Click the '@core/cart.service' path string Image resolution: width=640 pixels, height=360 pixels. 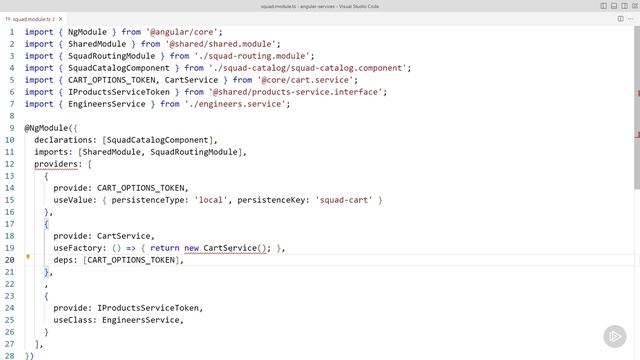click(x=305, y=80)
